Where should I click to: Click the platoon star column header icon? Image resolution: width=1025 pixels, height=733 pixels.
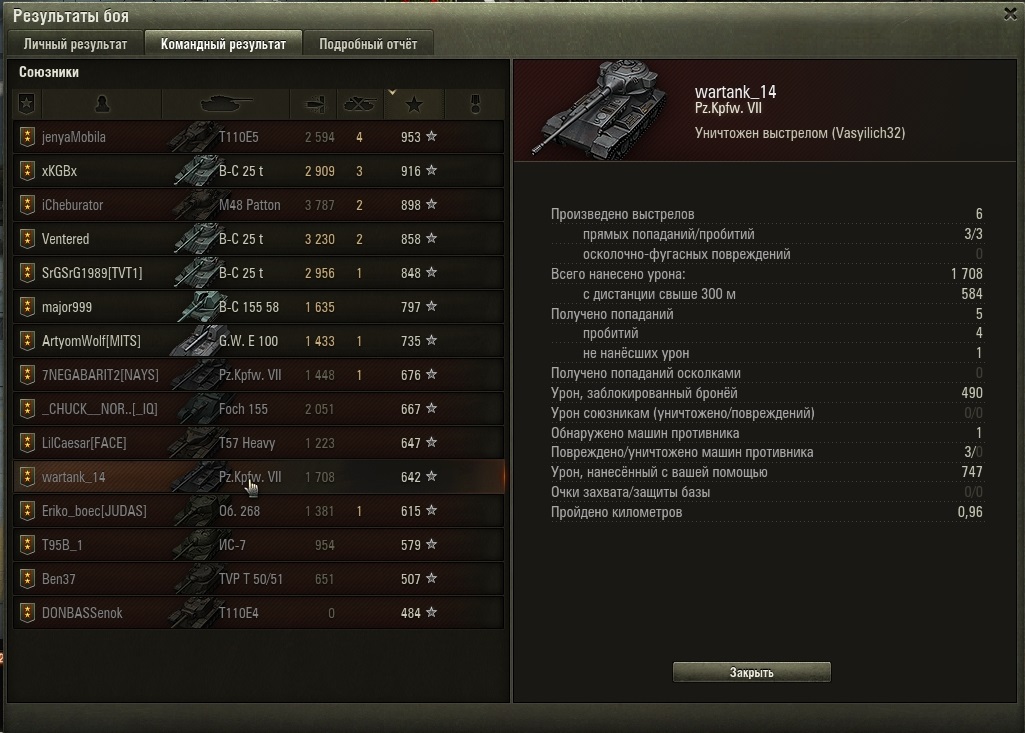pos(27,104)
